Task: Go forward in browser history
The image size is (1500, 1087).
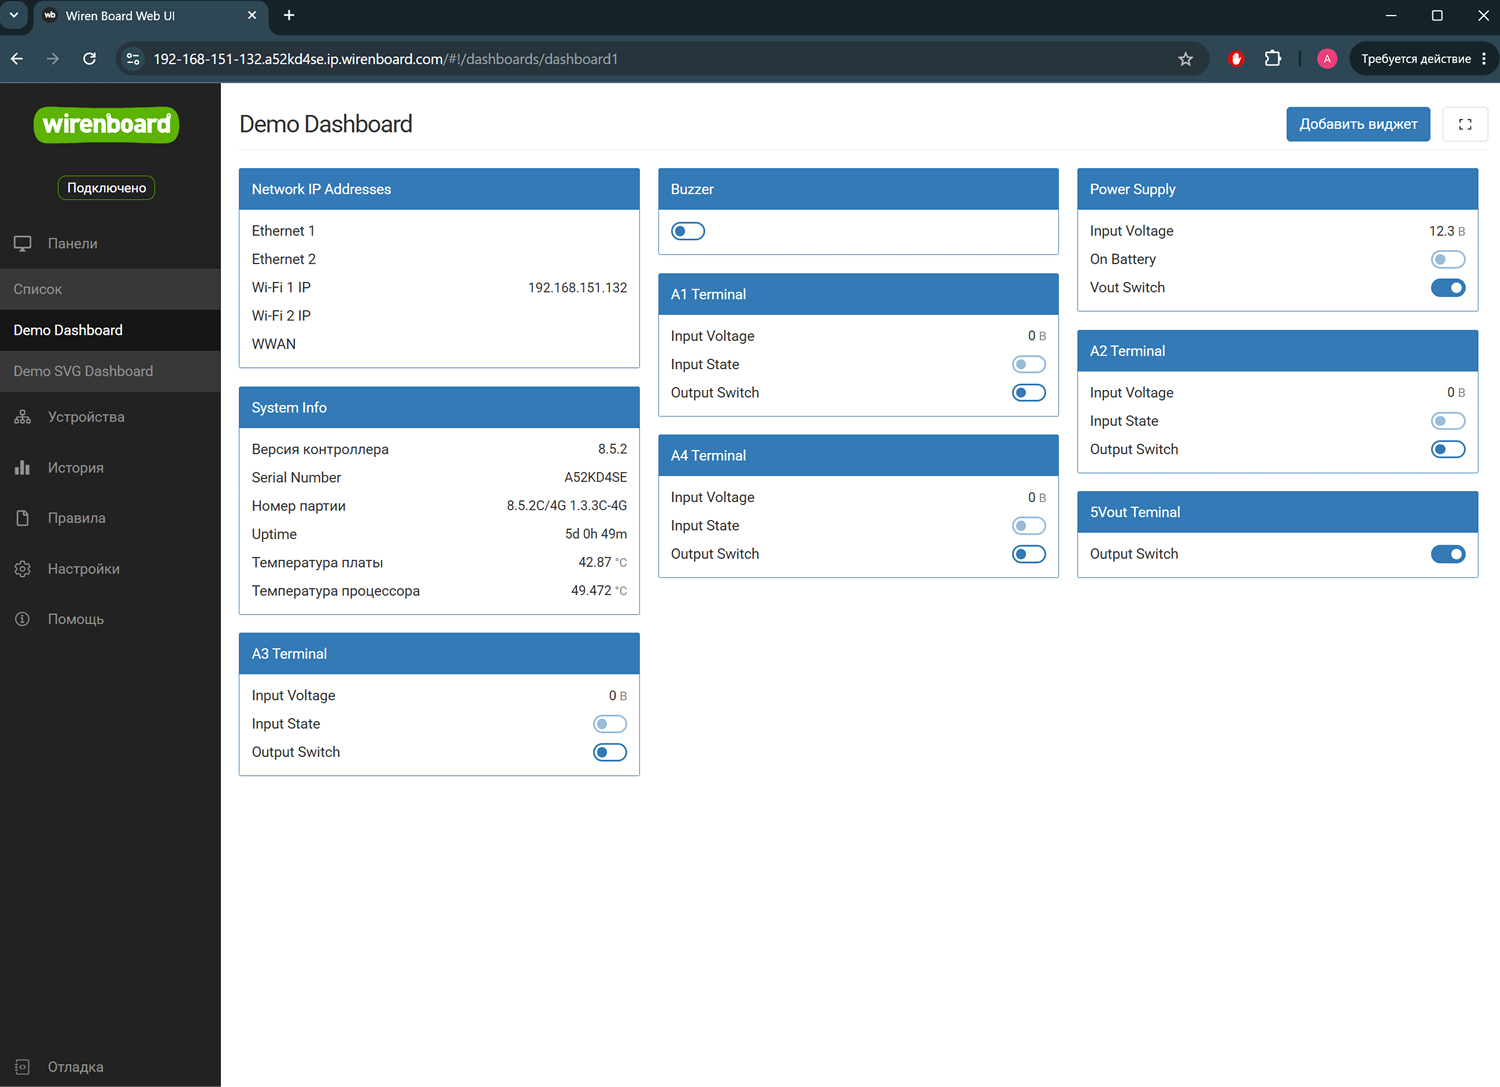Action: [x=53, y=59]
